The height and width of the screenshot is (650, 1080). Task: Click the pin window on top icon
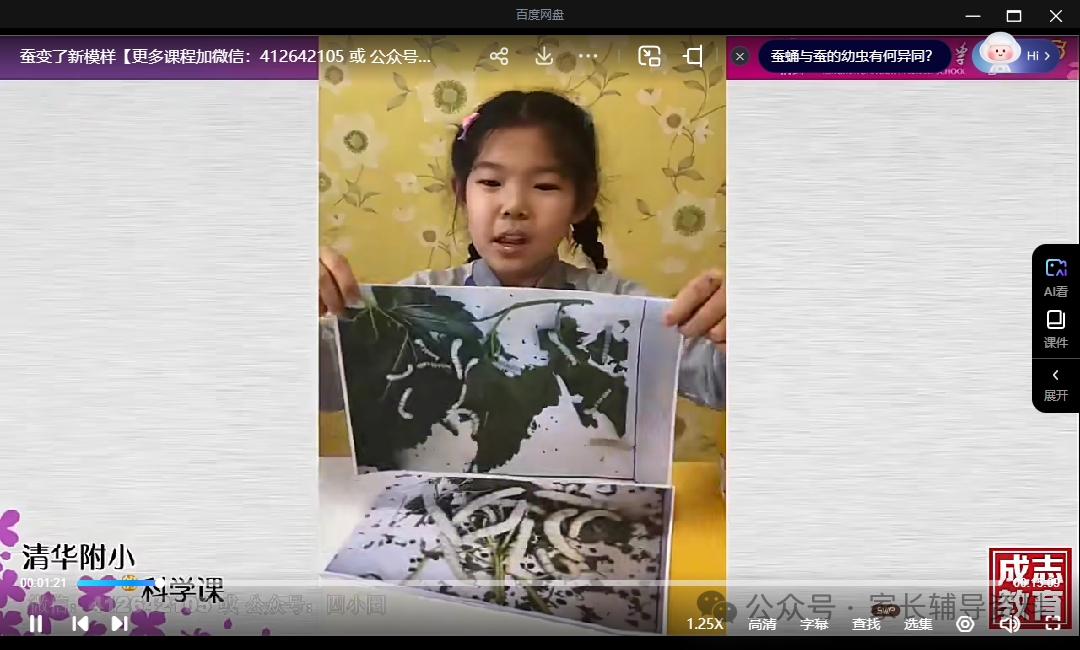[x=693, y=56]
